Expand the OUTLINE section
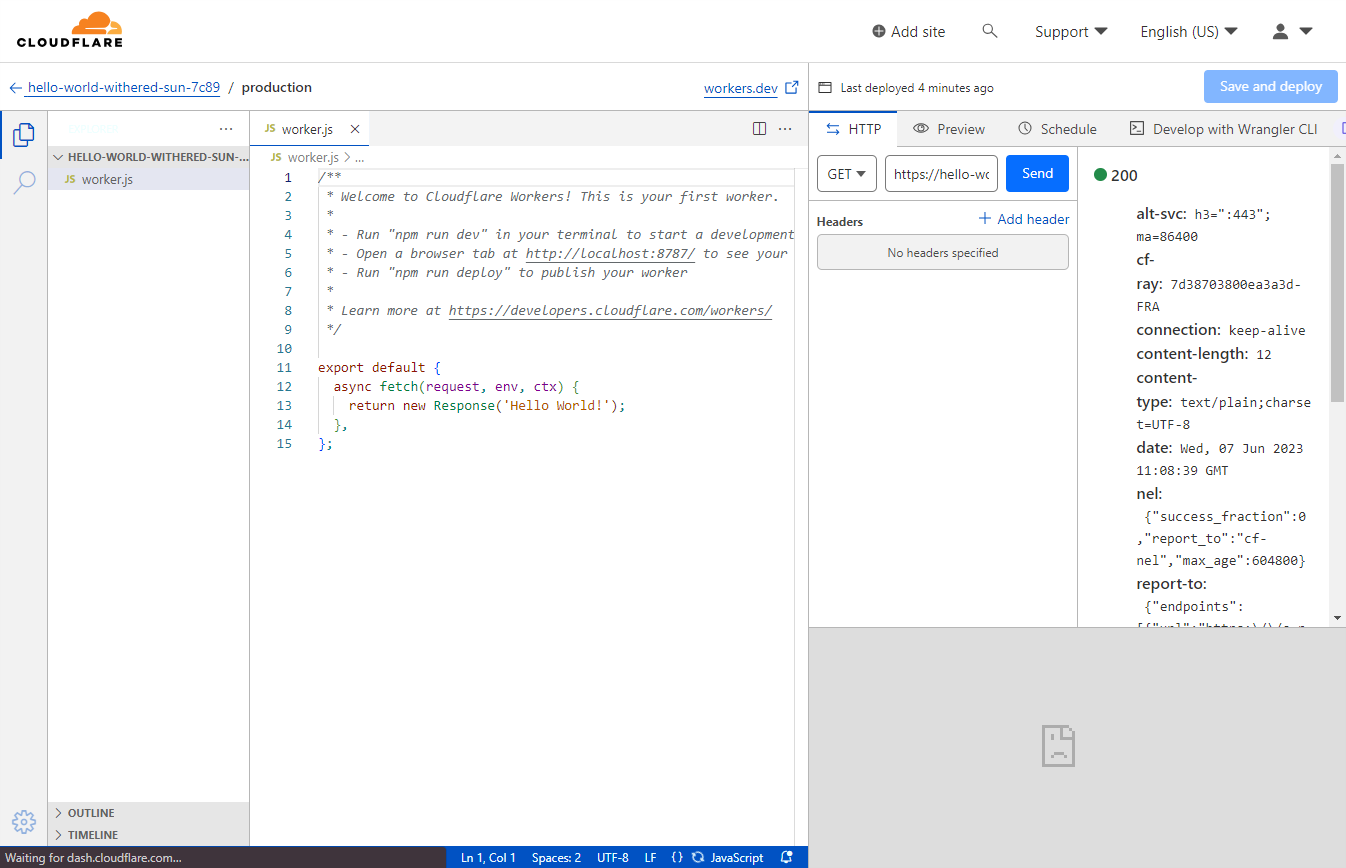This screenshot has width=1346, height=868. 148,813
